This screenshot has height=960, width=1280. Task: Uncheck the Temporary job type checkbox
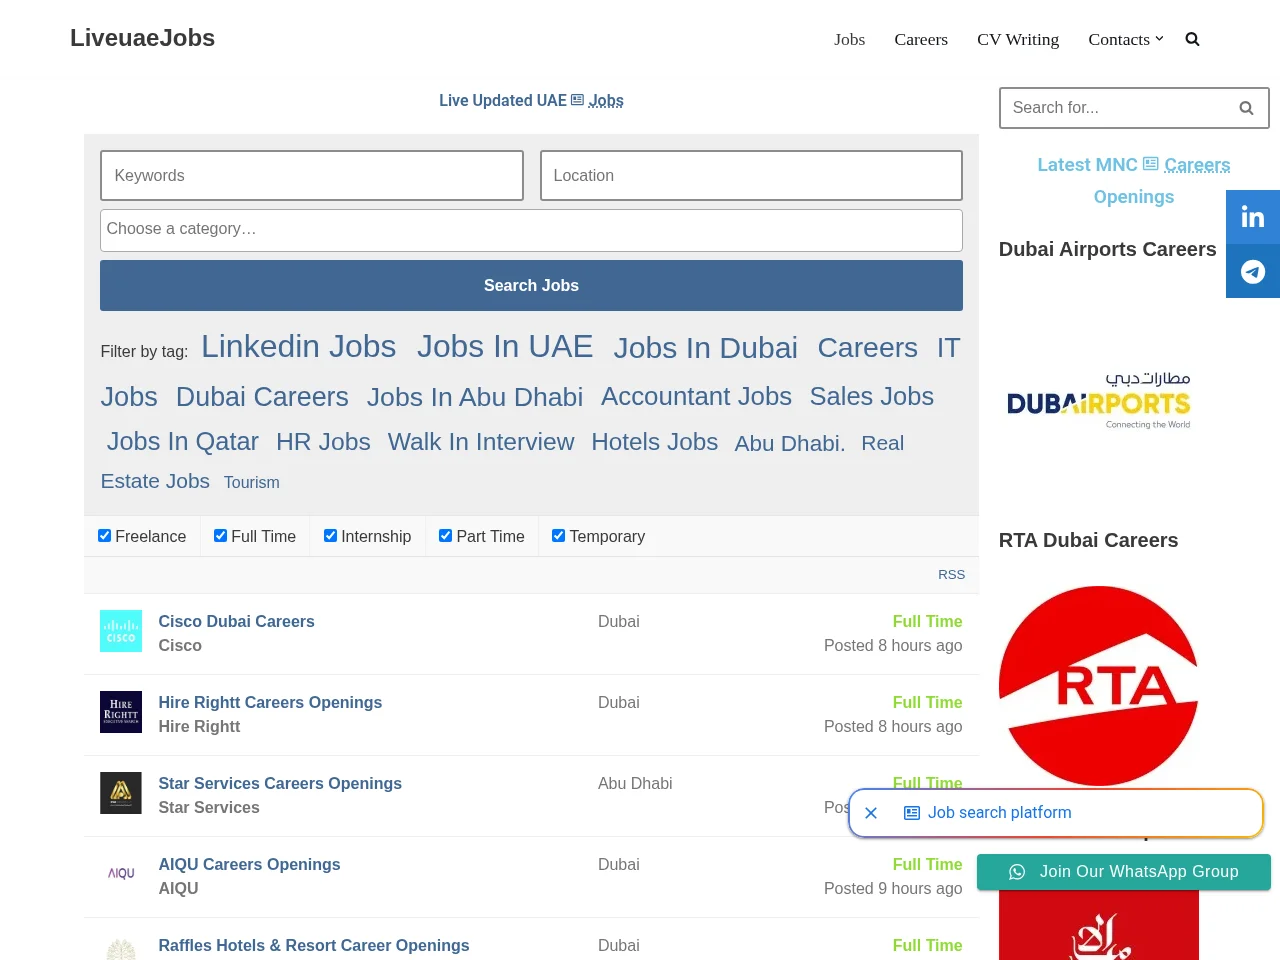(558, 536)
